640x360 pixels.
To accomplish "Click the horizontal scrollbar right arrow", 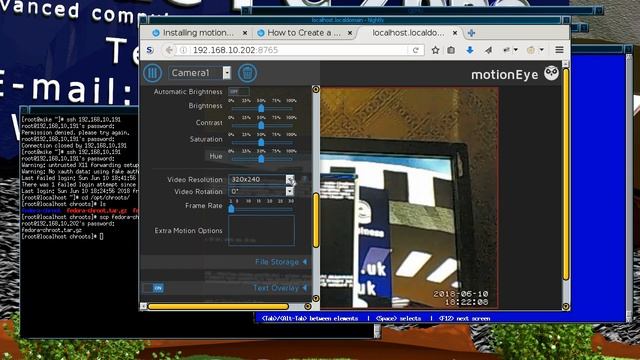I will 308,306.
